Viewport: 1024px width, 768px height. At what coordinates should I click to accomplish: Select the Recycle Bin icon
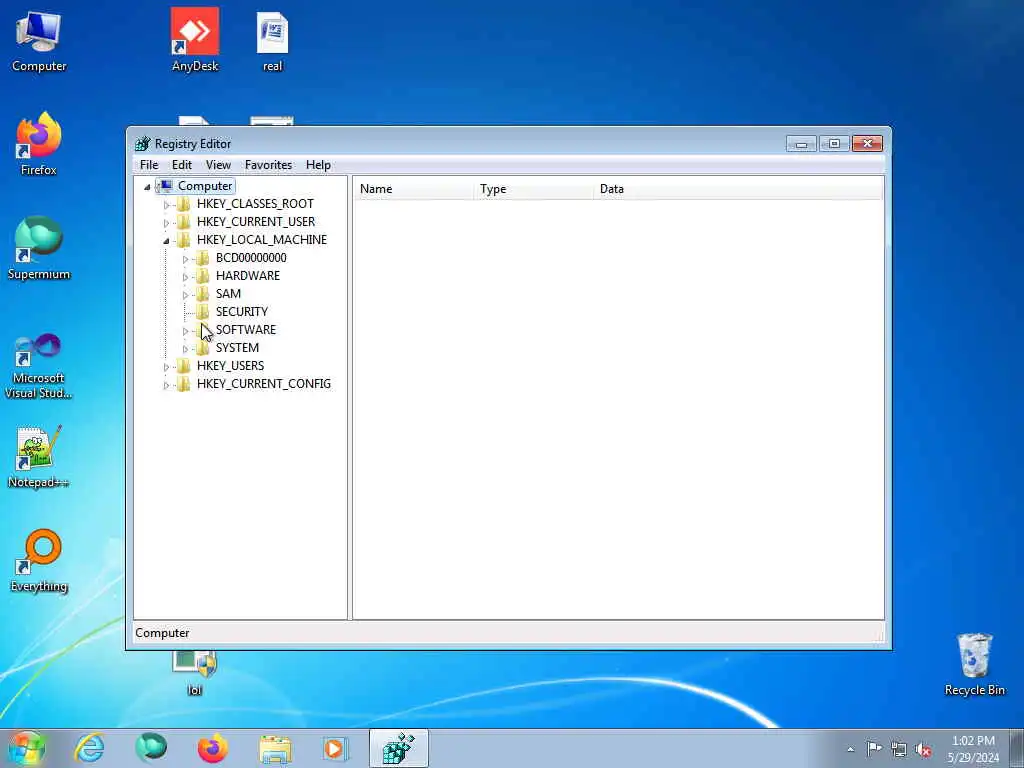[x=974, y=664]
